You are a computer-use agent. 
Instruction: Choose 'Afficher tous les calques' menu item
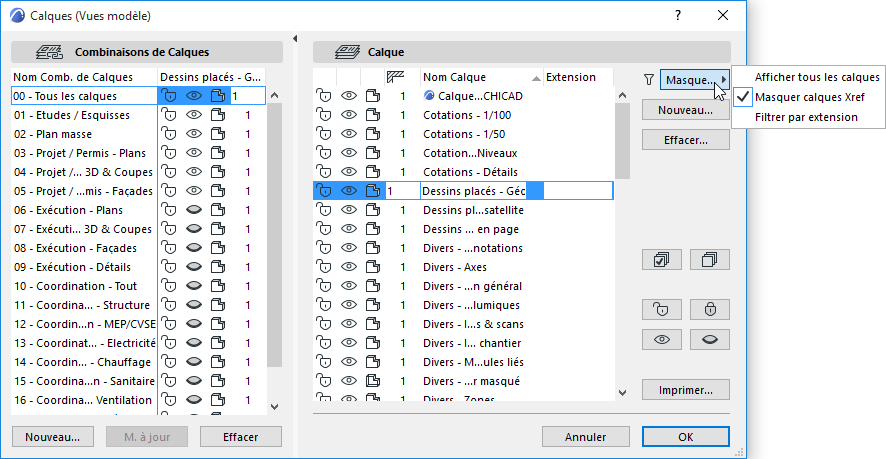tap(817, 77)
